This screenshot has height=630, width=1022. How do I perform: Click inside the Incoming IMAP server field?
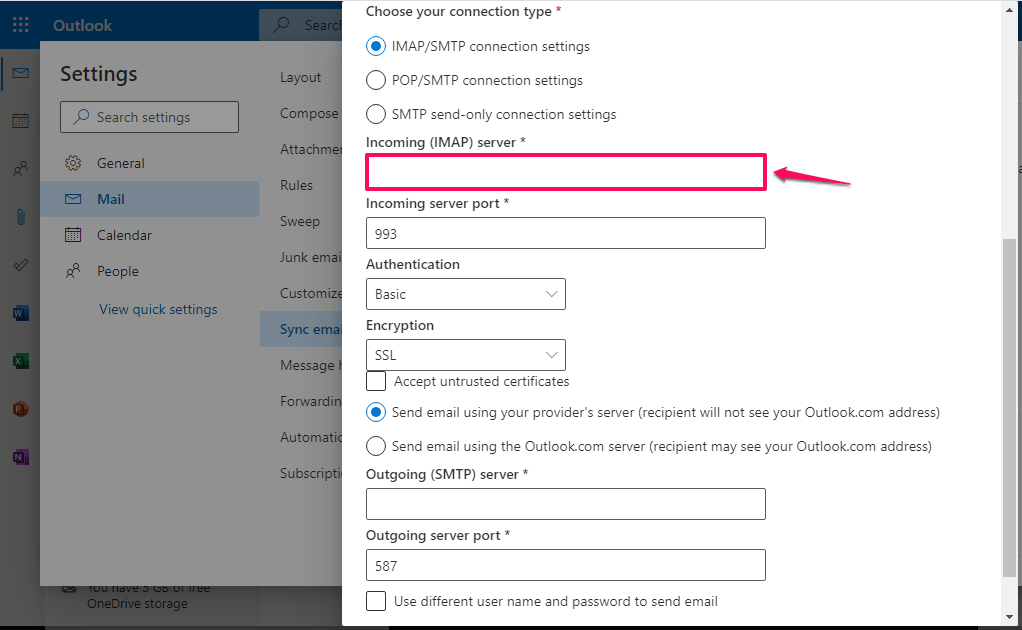(565, 172)
